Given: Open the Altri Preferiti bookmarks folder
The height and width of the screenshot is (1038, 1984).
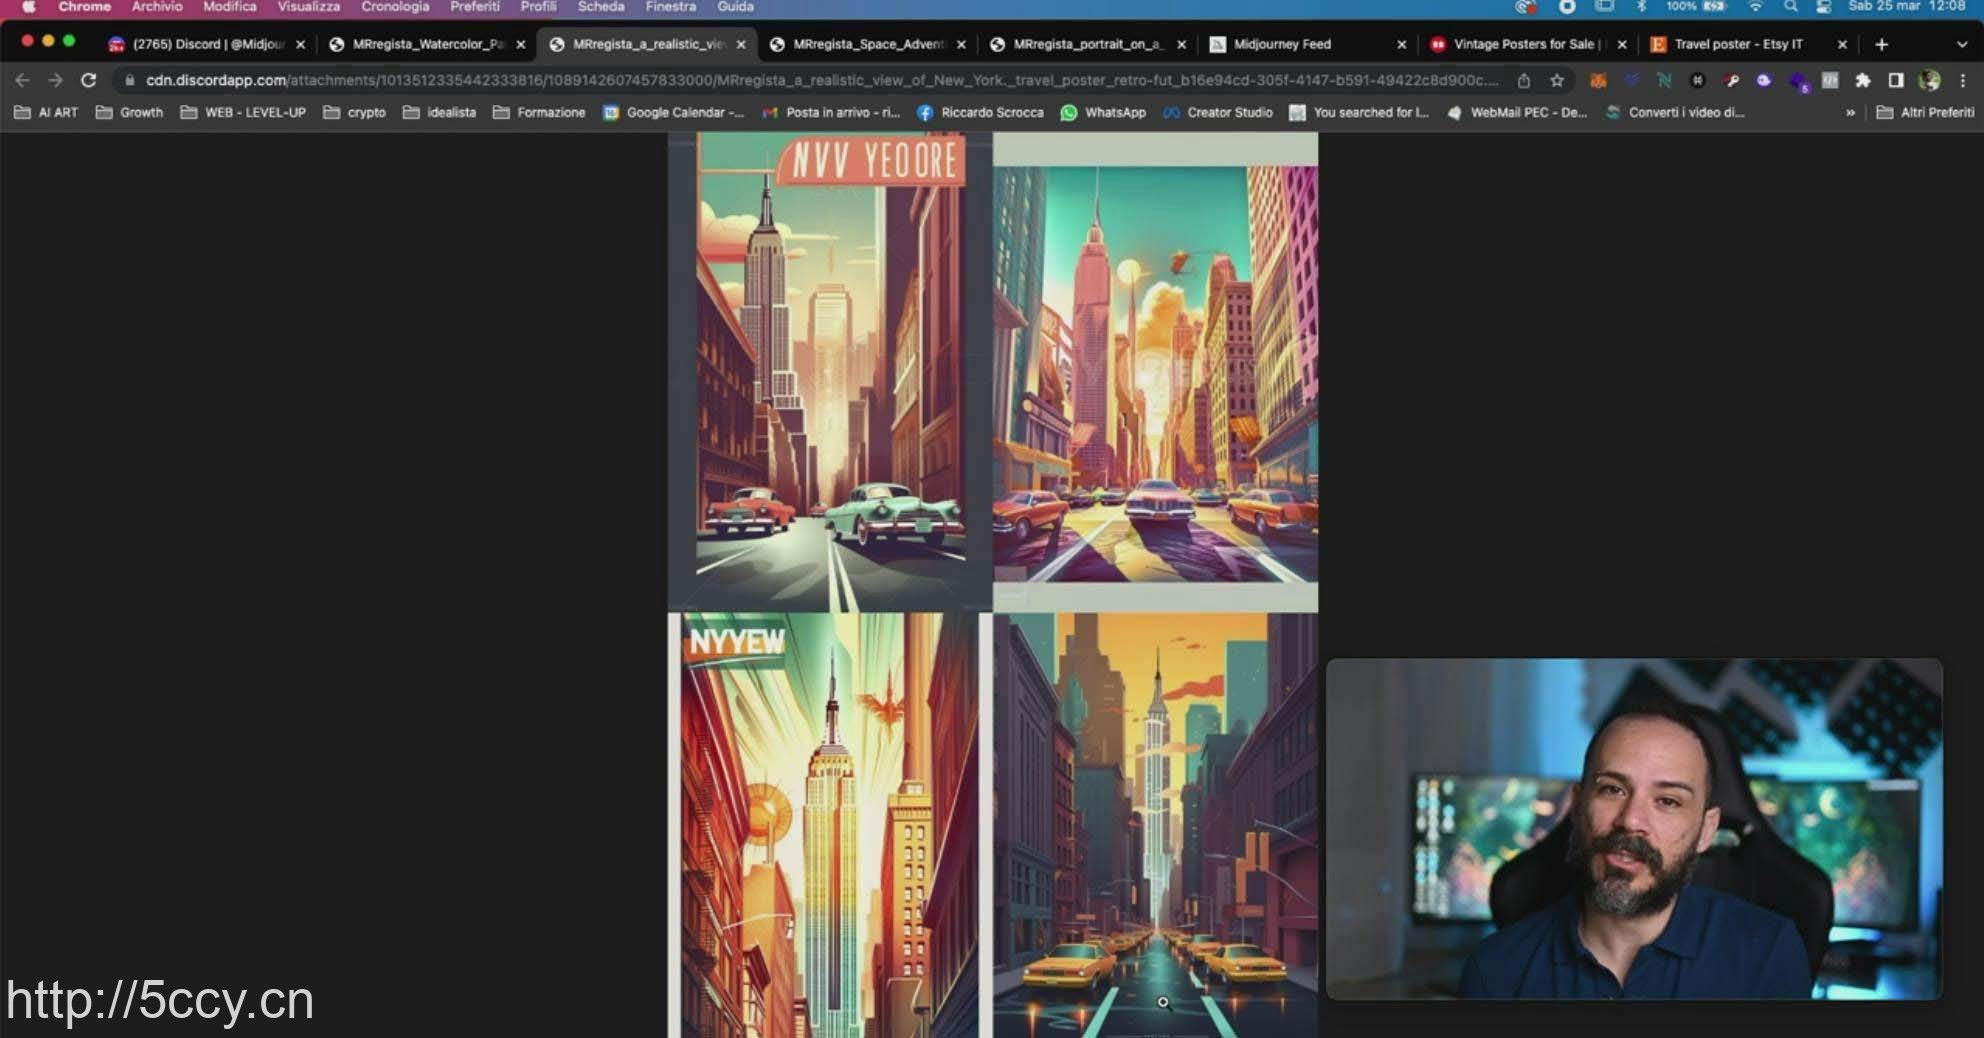Looking at the screenshot, I should coord(1925,112).
